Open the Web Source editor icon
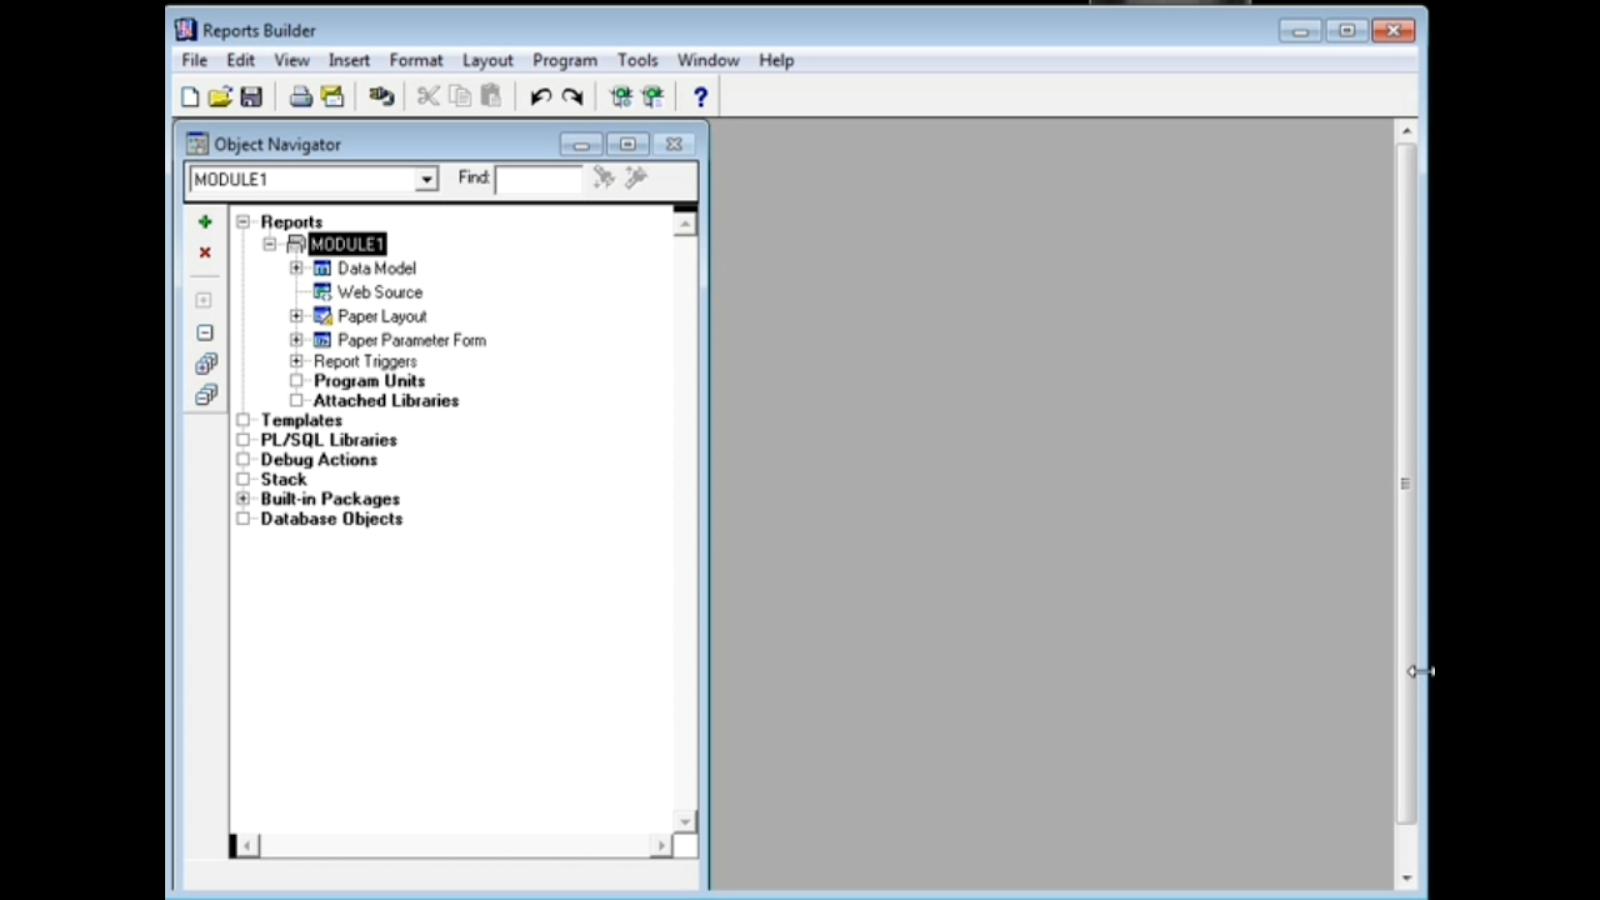This screenshot has height=900, width=1600. click(322, 291)
